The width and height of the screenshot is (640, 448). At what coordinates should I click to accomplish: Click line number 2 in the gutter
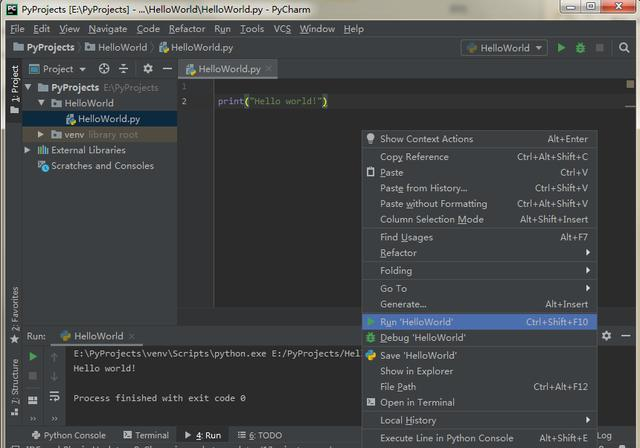click(x=184, y=101)
